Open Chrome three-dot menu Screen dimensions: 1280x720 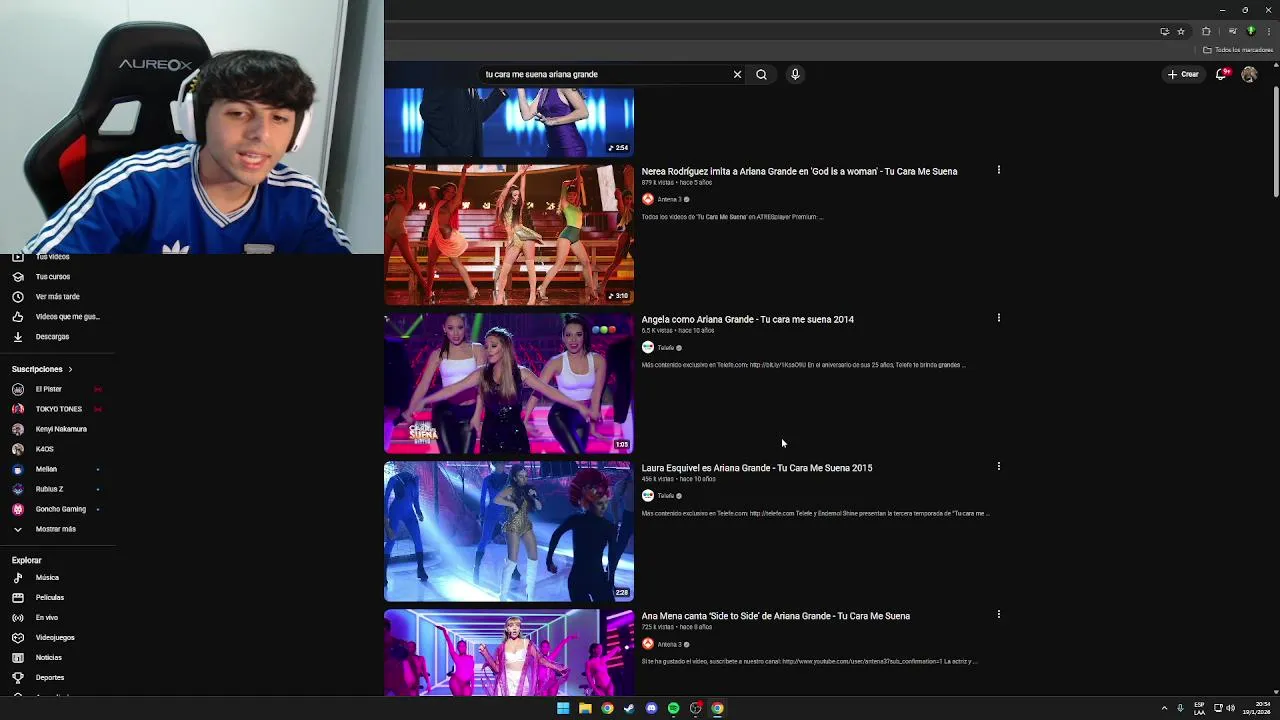[1268, 31]
